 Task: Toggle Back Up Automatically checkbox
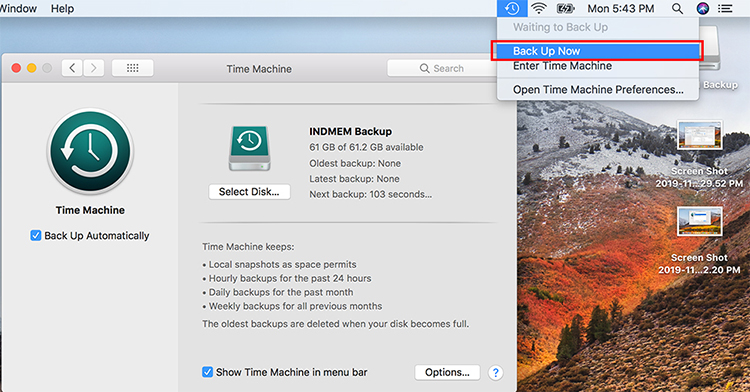pos(35,235)
